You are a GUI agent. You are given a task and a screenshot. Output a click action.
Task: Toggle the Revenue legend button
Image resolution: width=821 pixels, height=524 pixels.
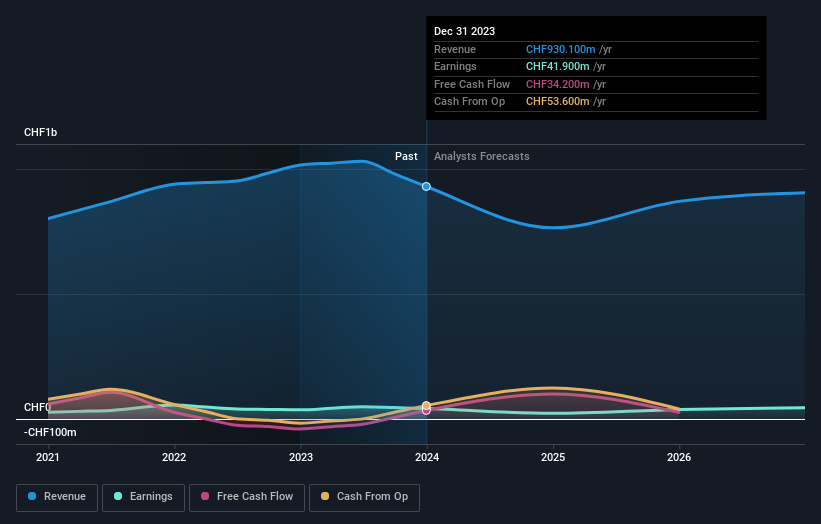[x=57, y=497]
